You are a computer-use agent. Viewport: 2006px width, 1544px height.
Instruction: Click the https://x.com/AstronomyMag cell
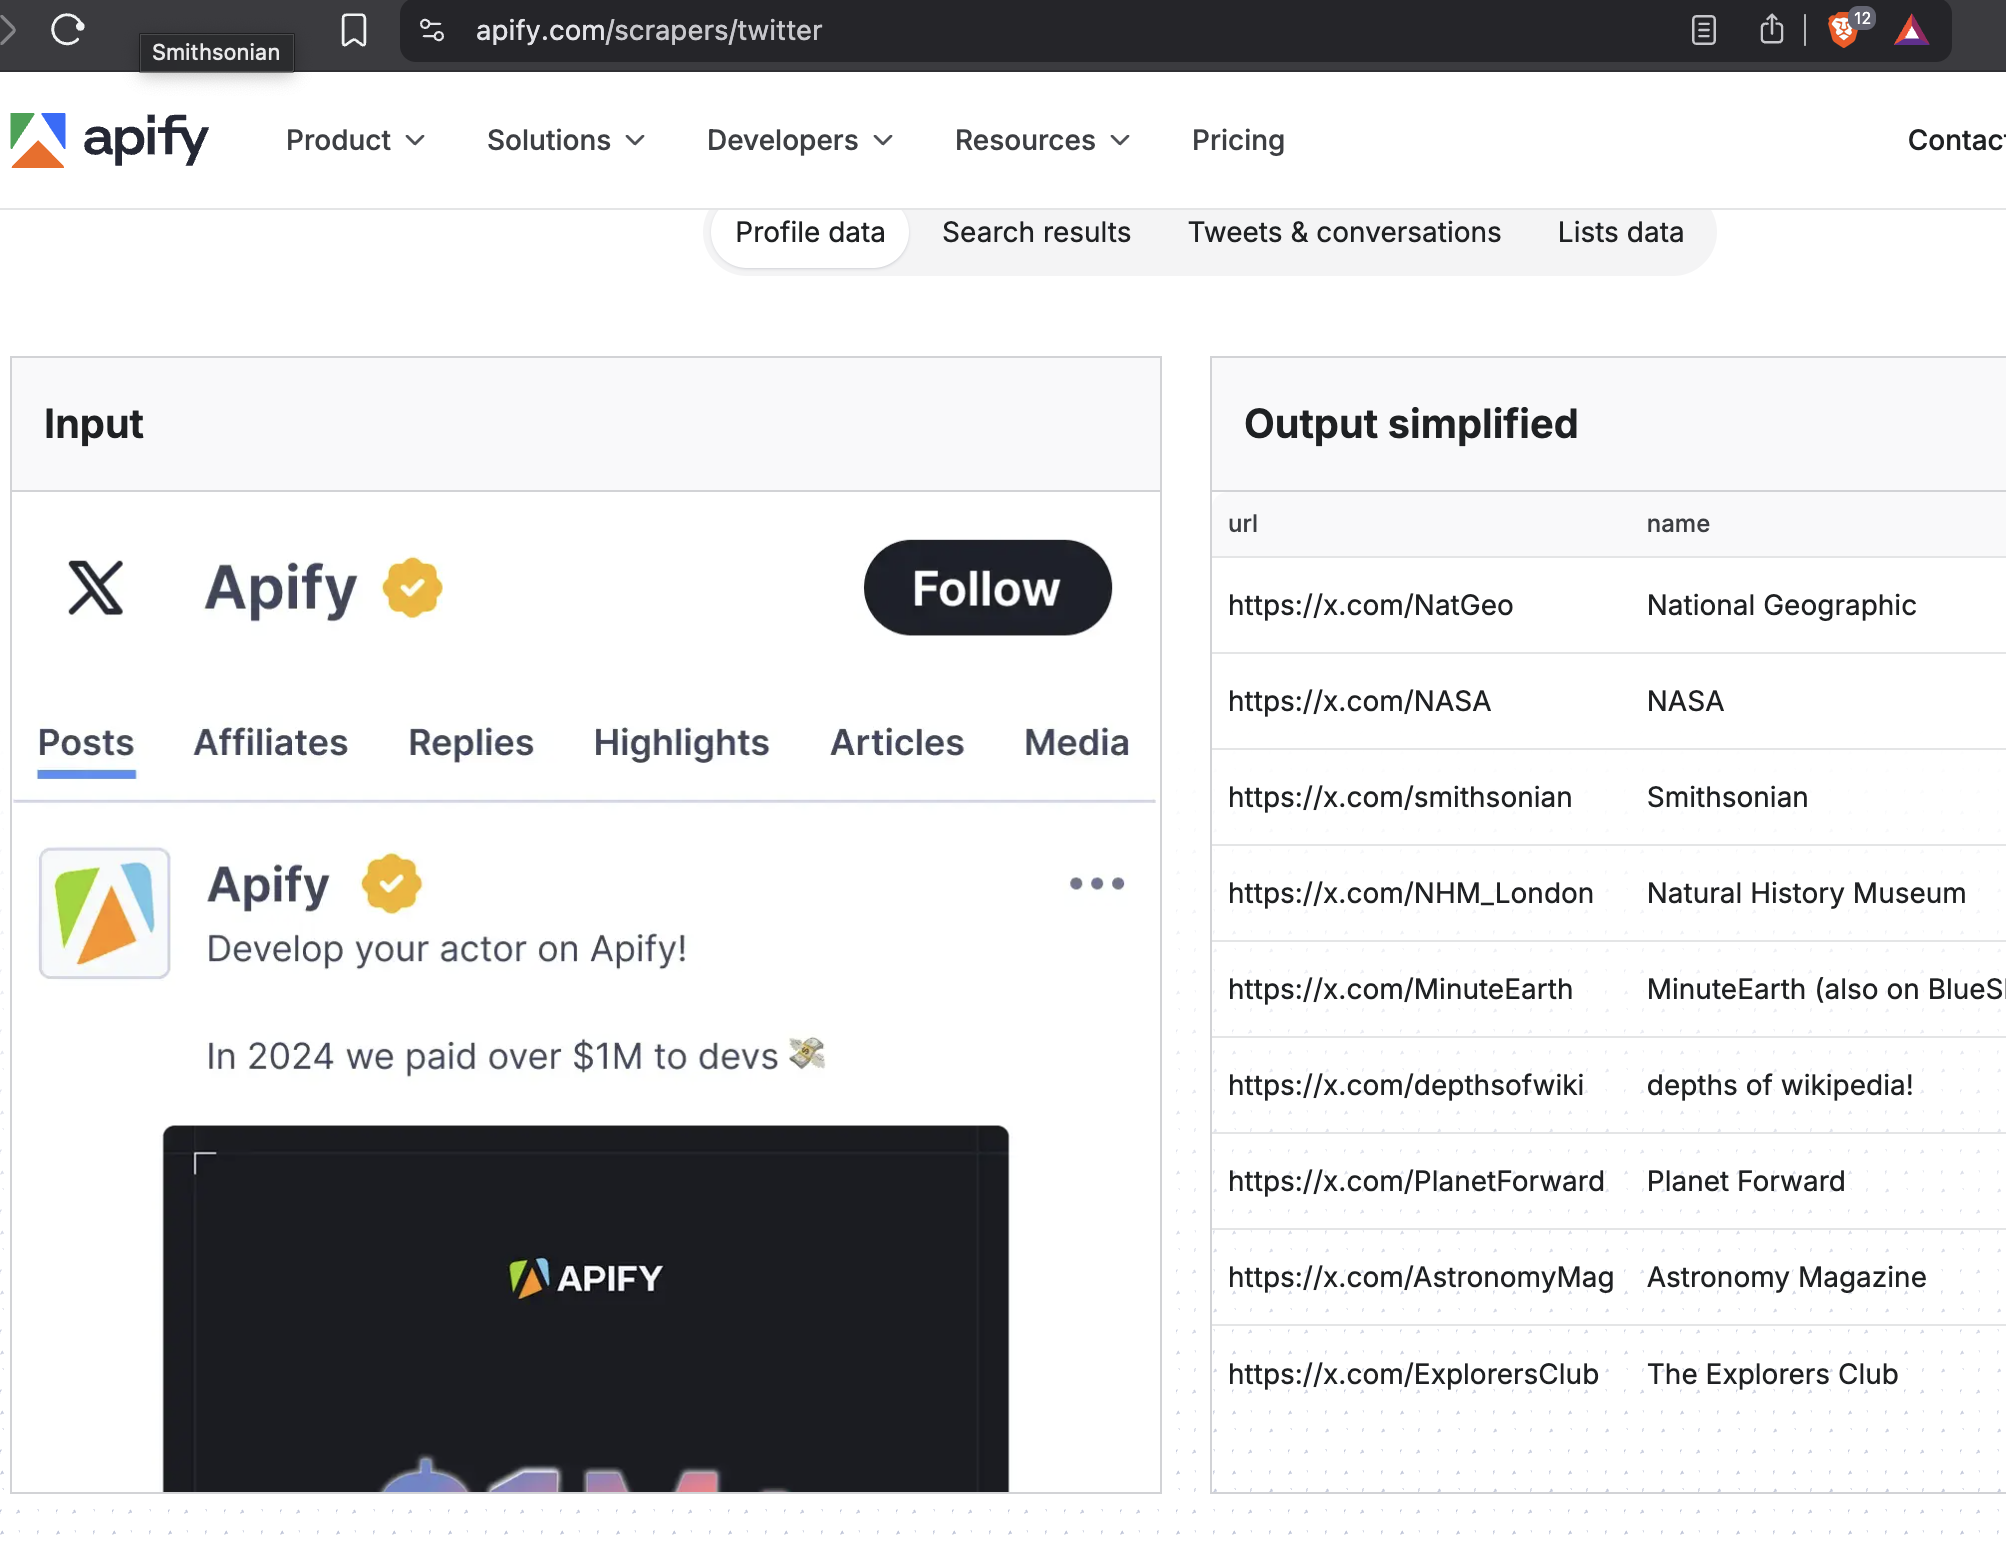tap(1420, 1277)
